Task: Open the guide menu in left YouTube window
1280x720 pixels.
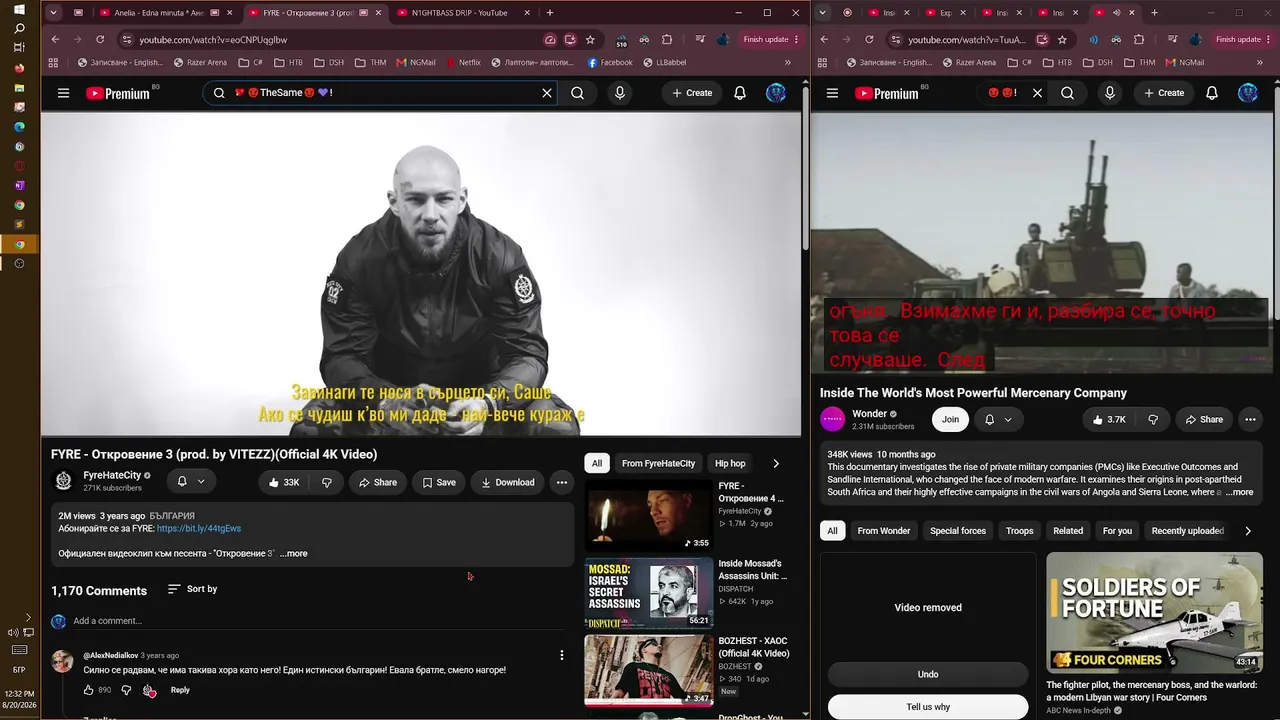Action: [63, 93]
